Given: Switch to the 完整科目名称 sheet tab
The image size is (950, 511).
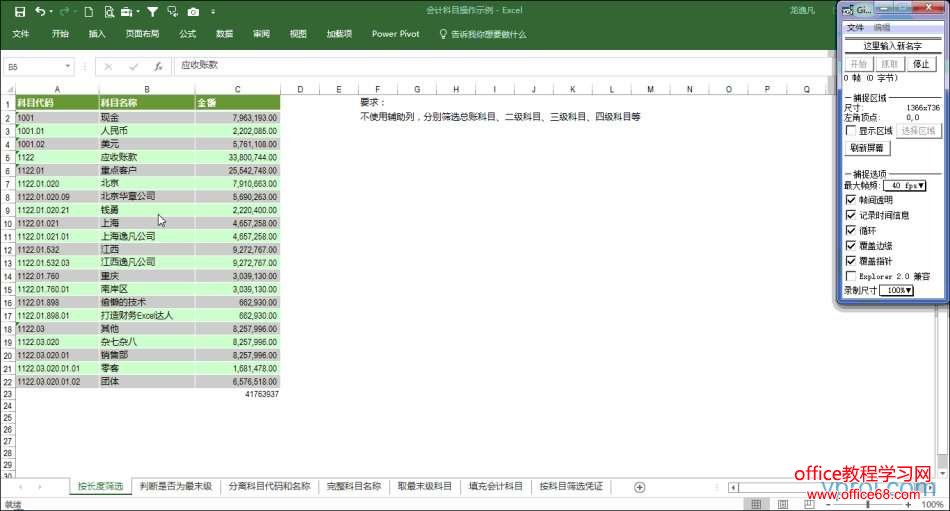Looking at the screenshot, I should (353, 487).
